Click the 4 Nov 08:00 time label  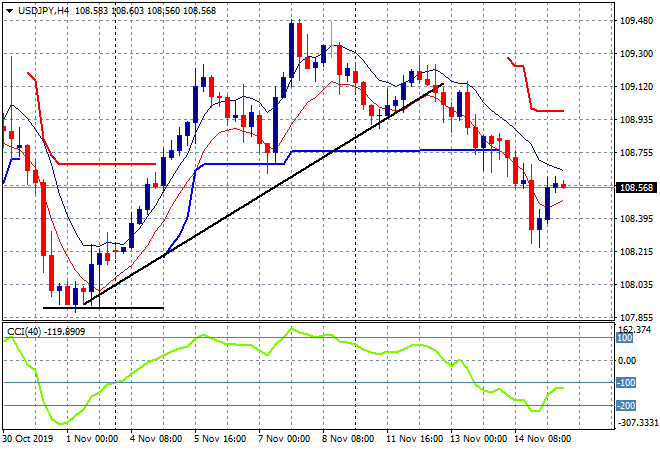(156, 439)
